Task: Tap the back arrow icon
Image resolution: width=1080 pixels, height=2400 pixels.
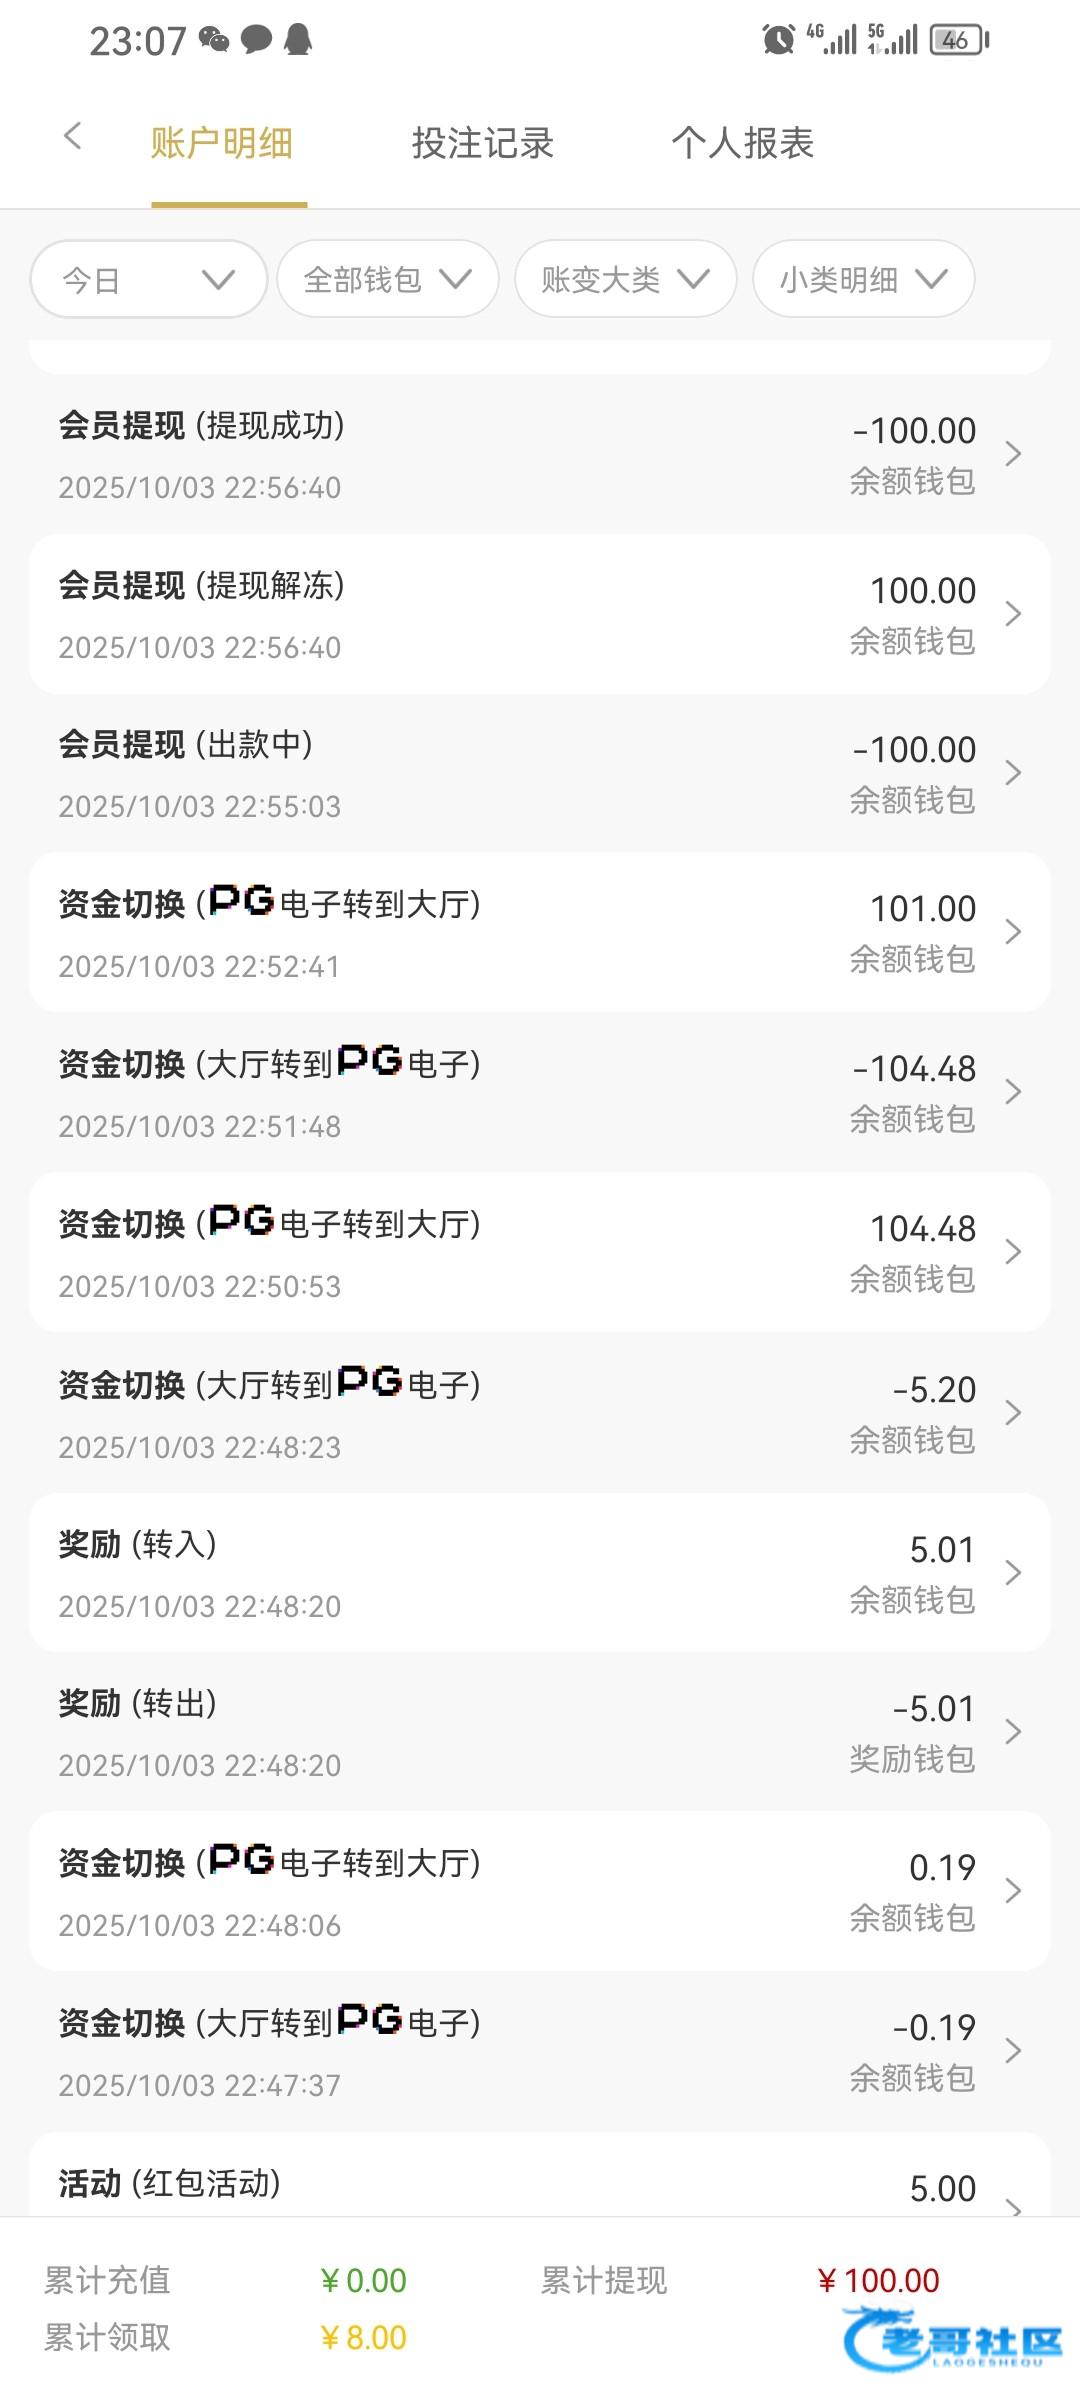Action: coord(72,137)
